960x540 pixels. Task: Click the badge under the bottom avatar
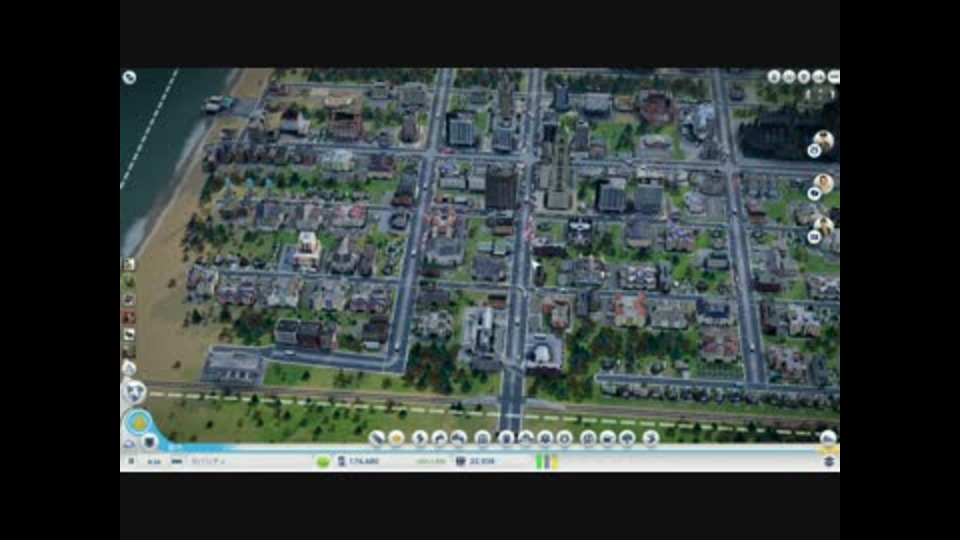click(x=814, y=236)
